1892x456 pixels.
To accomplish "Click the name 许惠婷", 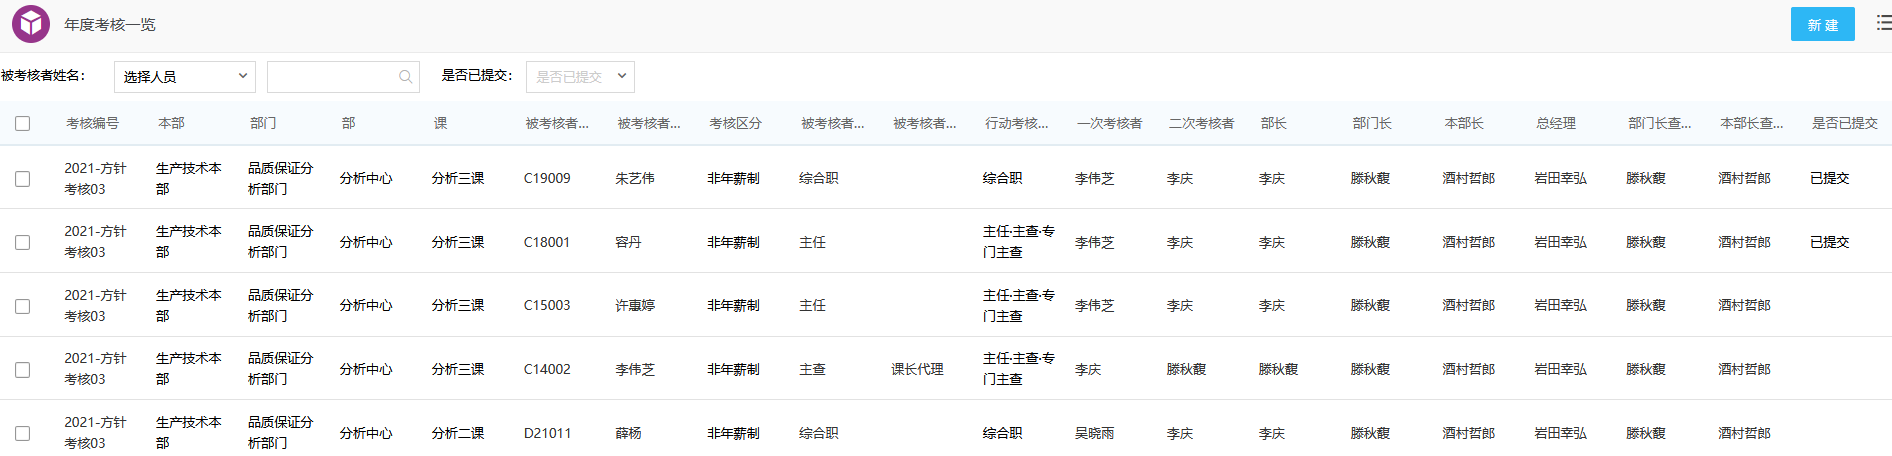I will [635, 305].
